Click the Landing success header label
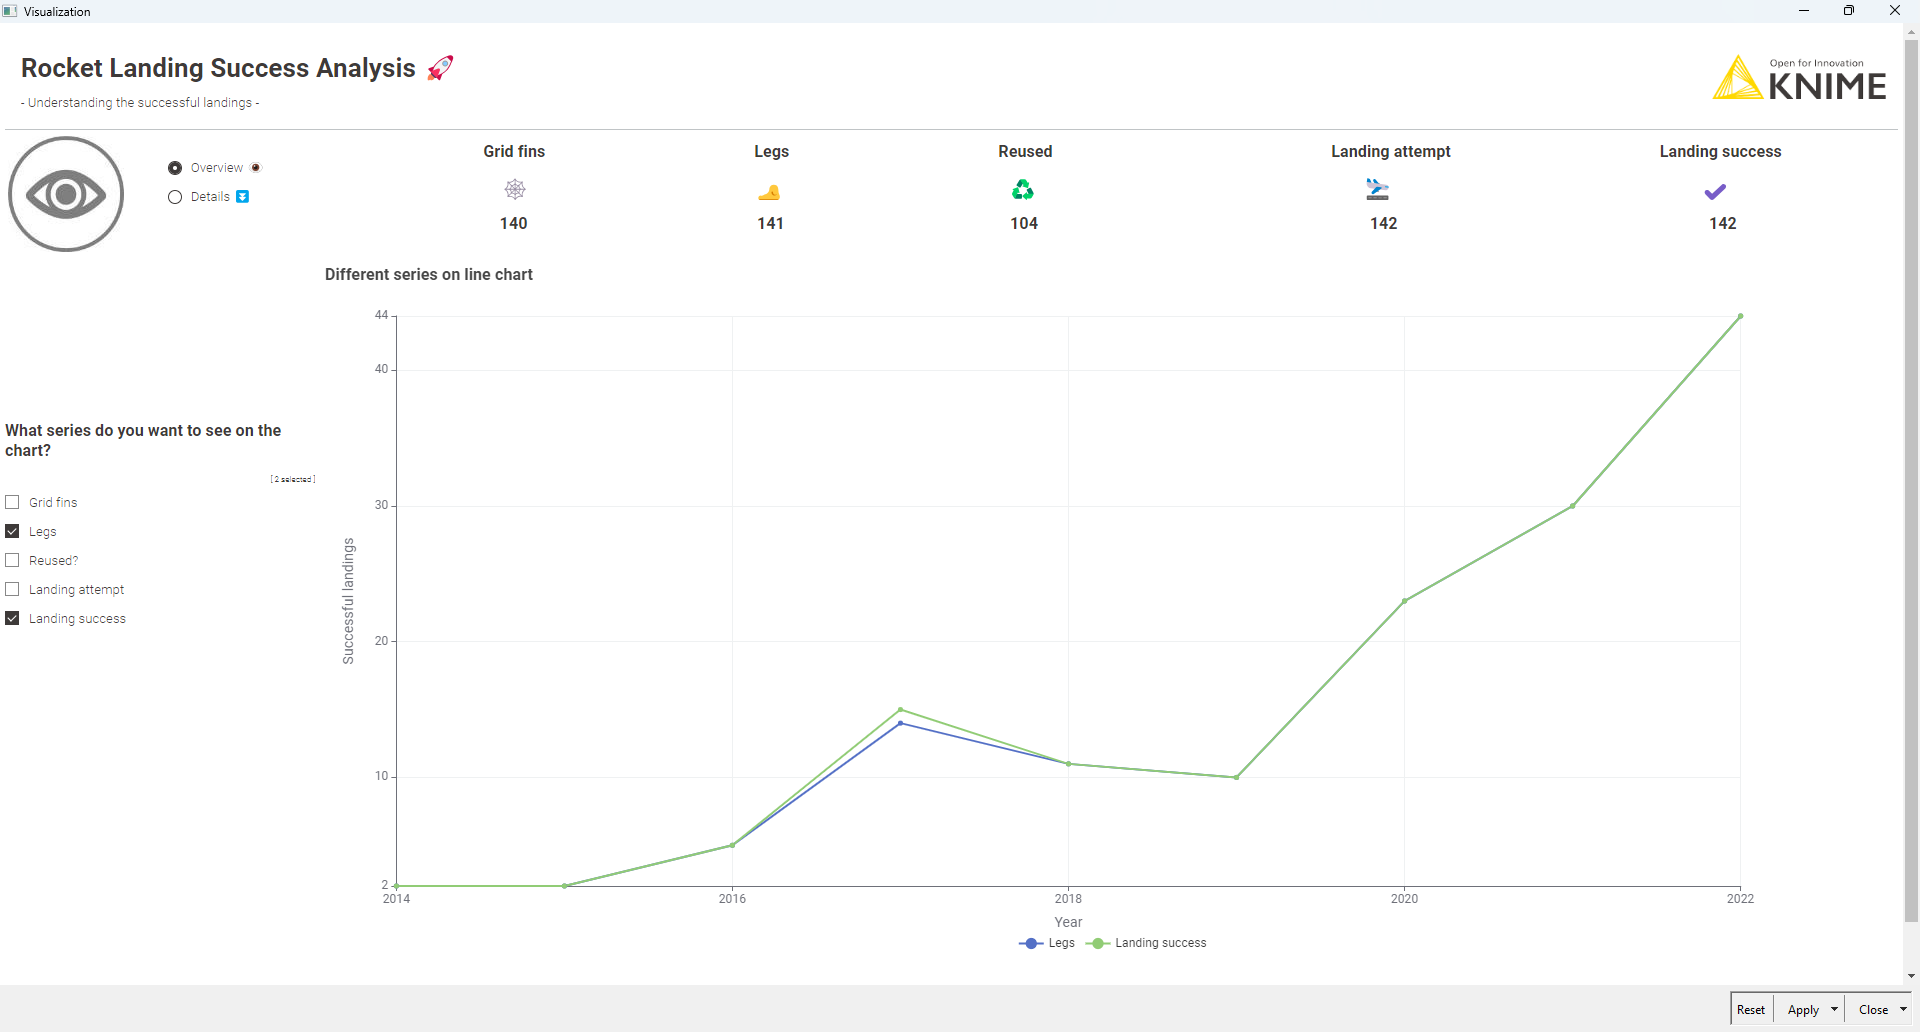Screen dimensions: 1920x1032 tap(1720, 151)
